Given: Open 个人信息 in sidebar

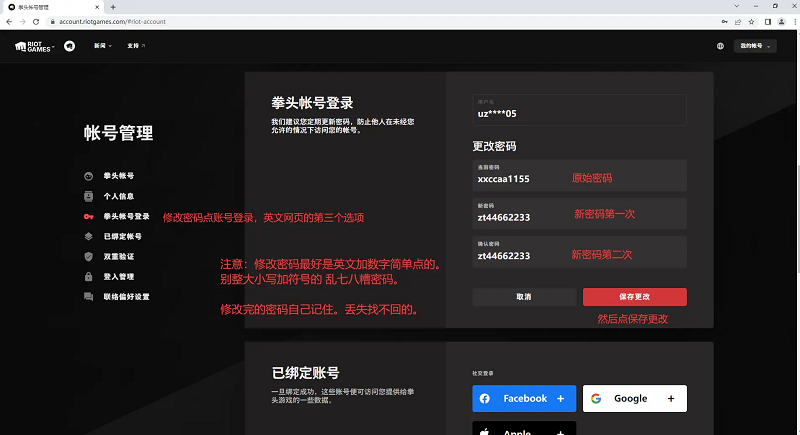Looking at the screenshot, I should tap(119, 196).
